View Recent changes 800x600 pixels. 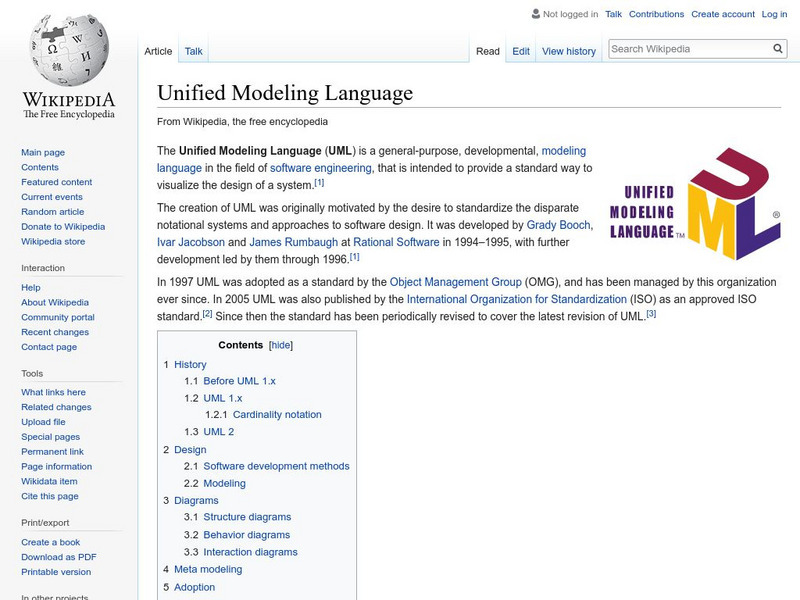click(55, 332)
